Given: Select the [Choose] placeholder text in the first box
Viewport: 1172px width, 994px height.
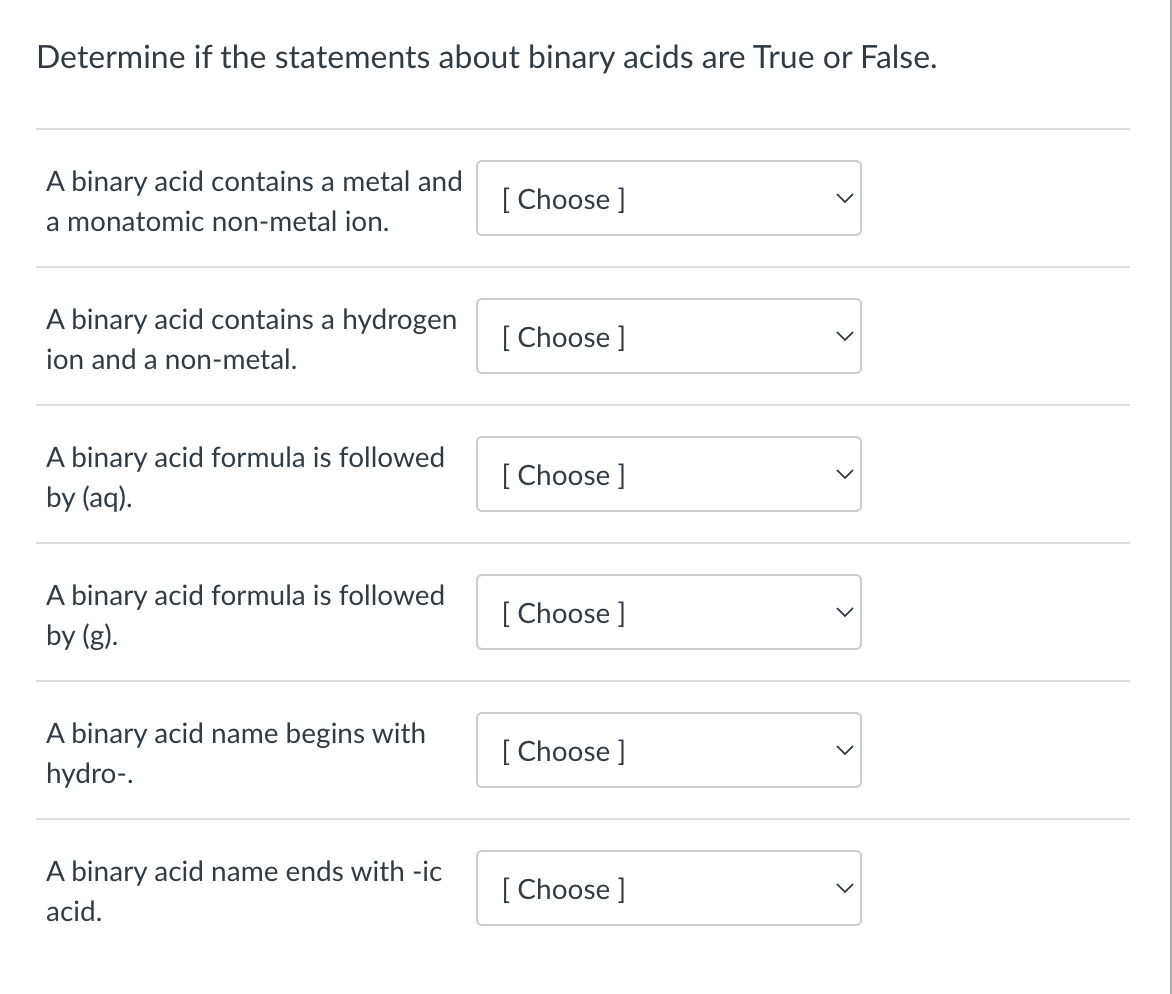Looking at the screenshot, I should [x=562, y=199].
